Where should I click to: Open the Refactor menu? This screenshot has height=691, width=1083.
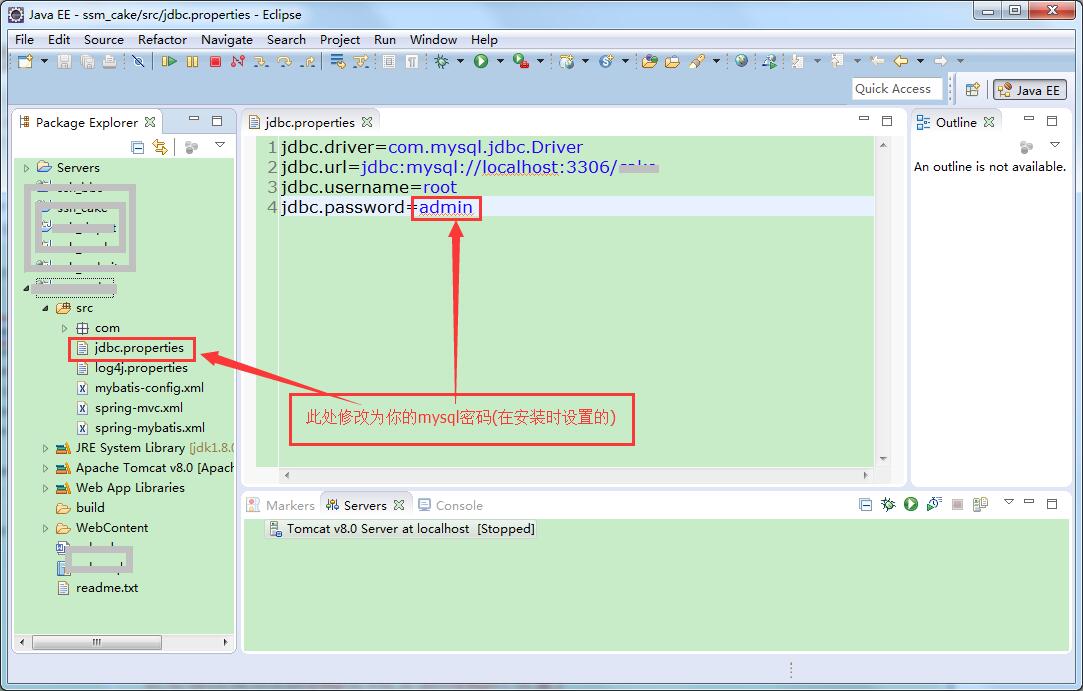coord(162,39)
